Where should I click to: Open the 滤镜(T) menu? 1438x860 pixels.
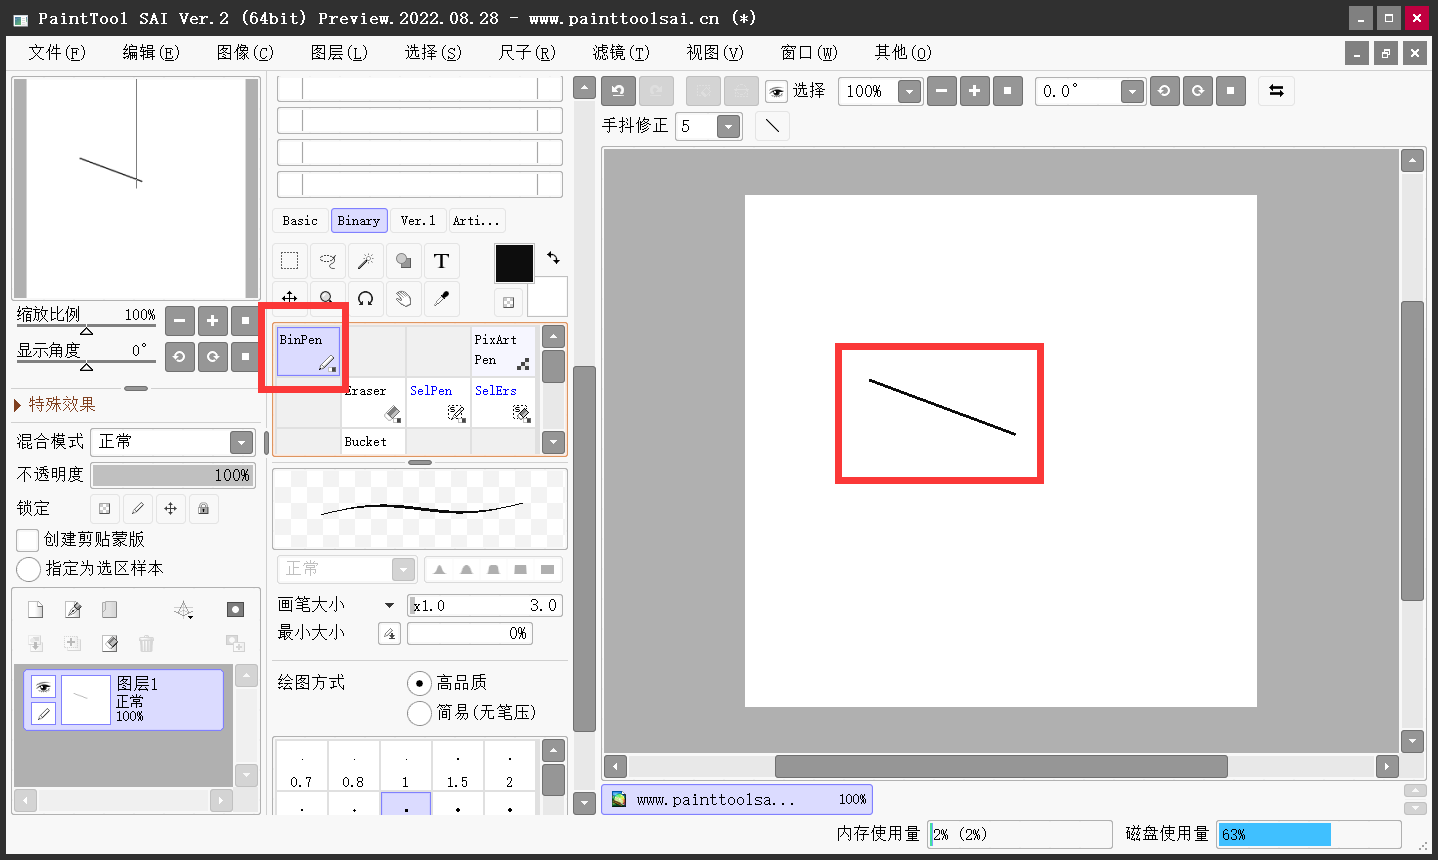pos(621,52)
